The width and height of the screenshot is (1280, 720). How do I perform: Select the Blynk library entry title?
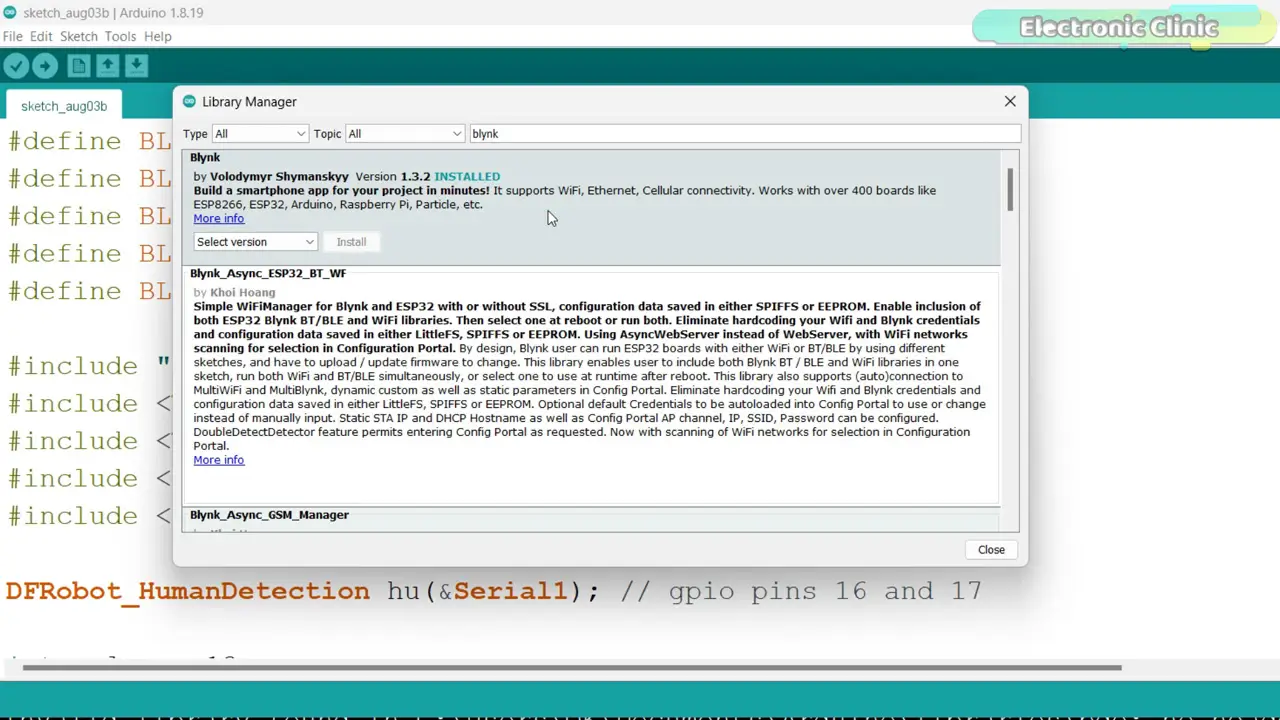pos(205,157)
